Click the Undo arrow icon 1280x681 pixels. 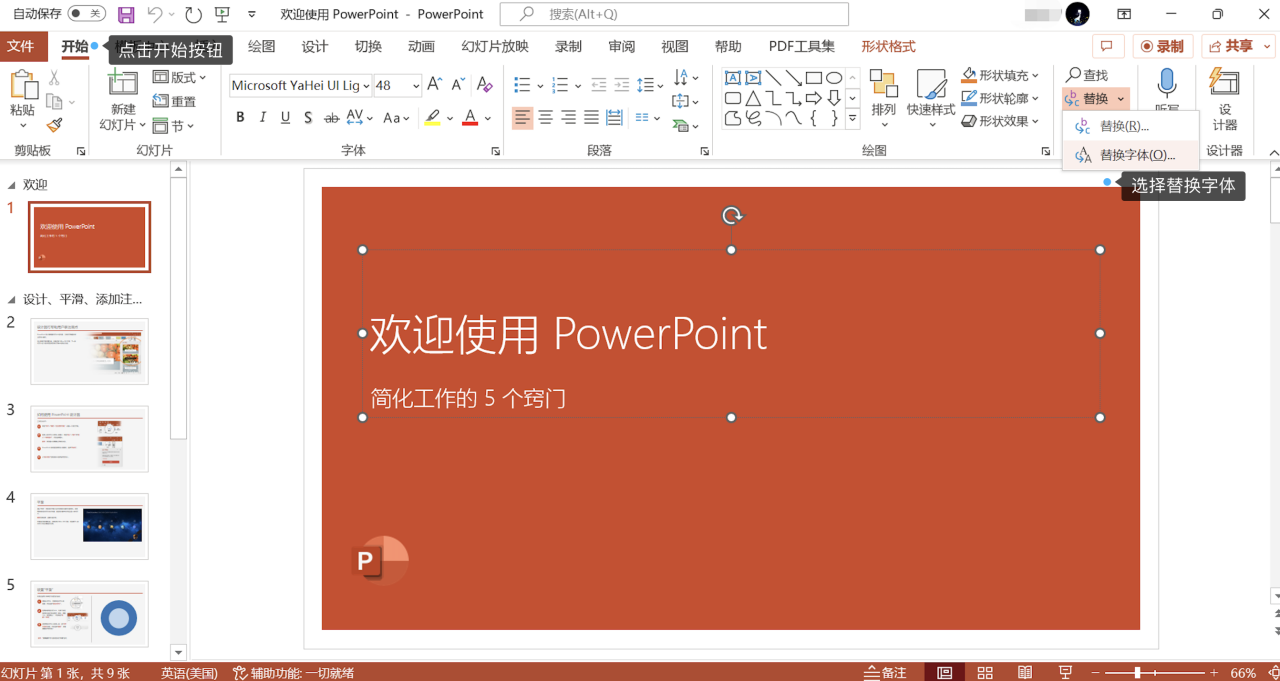155,14
